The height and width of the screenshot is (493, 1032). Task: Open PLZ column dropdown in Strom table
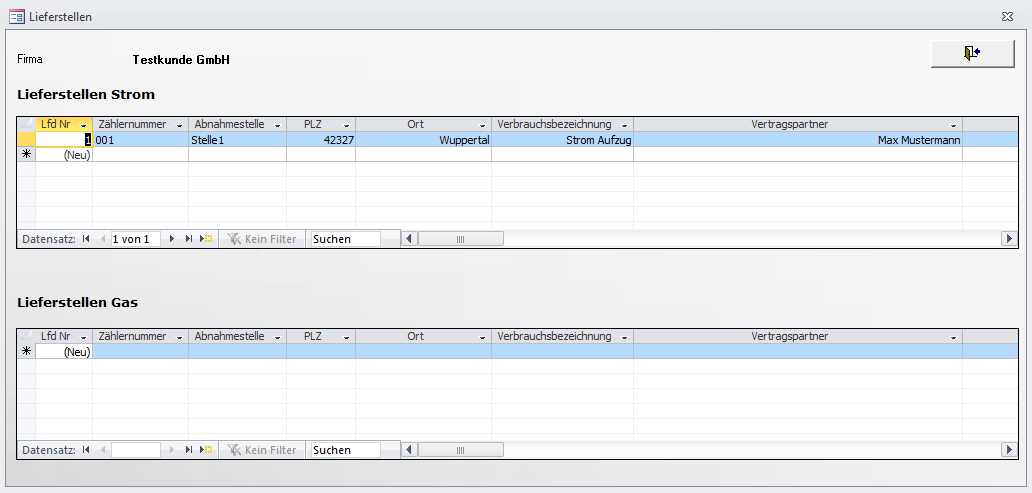(x=346, y=125)
